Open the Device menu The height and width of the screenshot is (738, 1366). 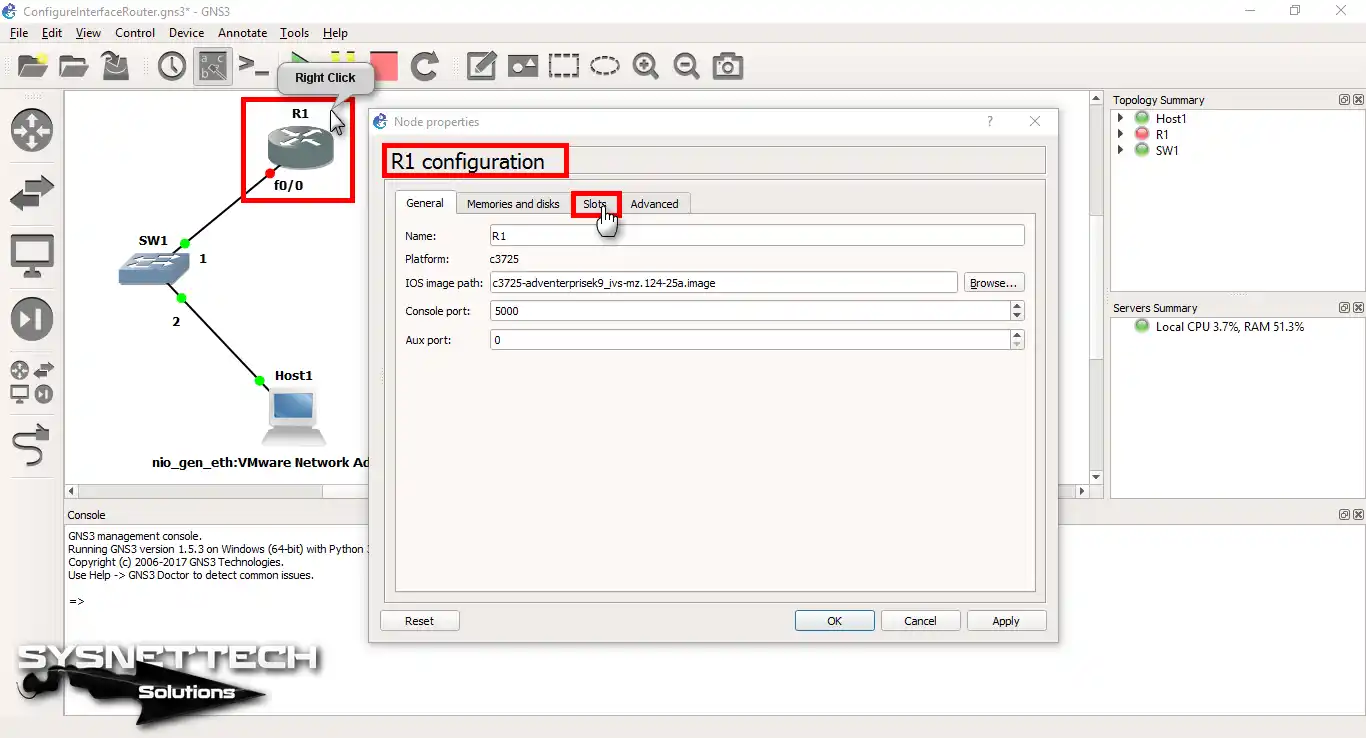click(186, 33)
